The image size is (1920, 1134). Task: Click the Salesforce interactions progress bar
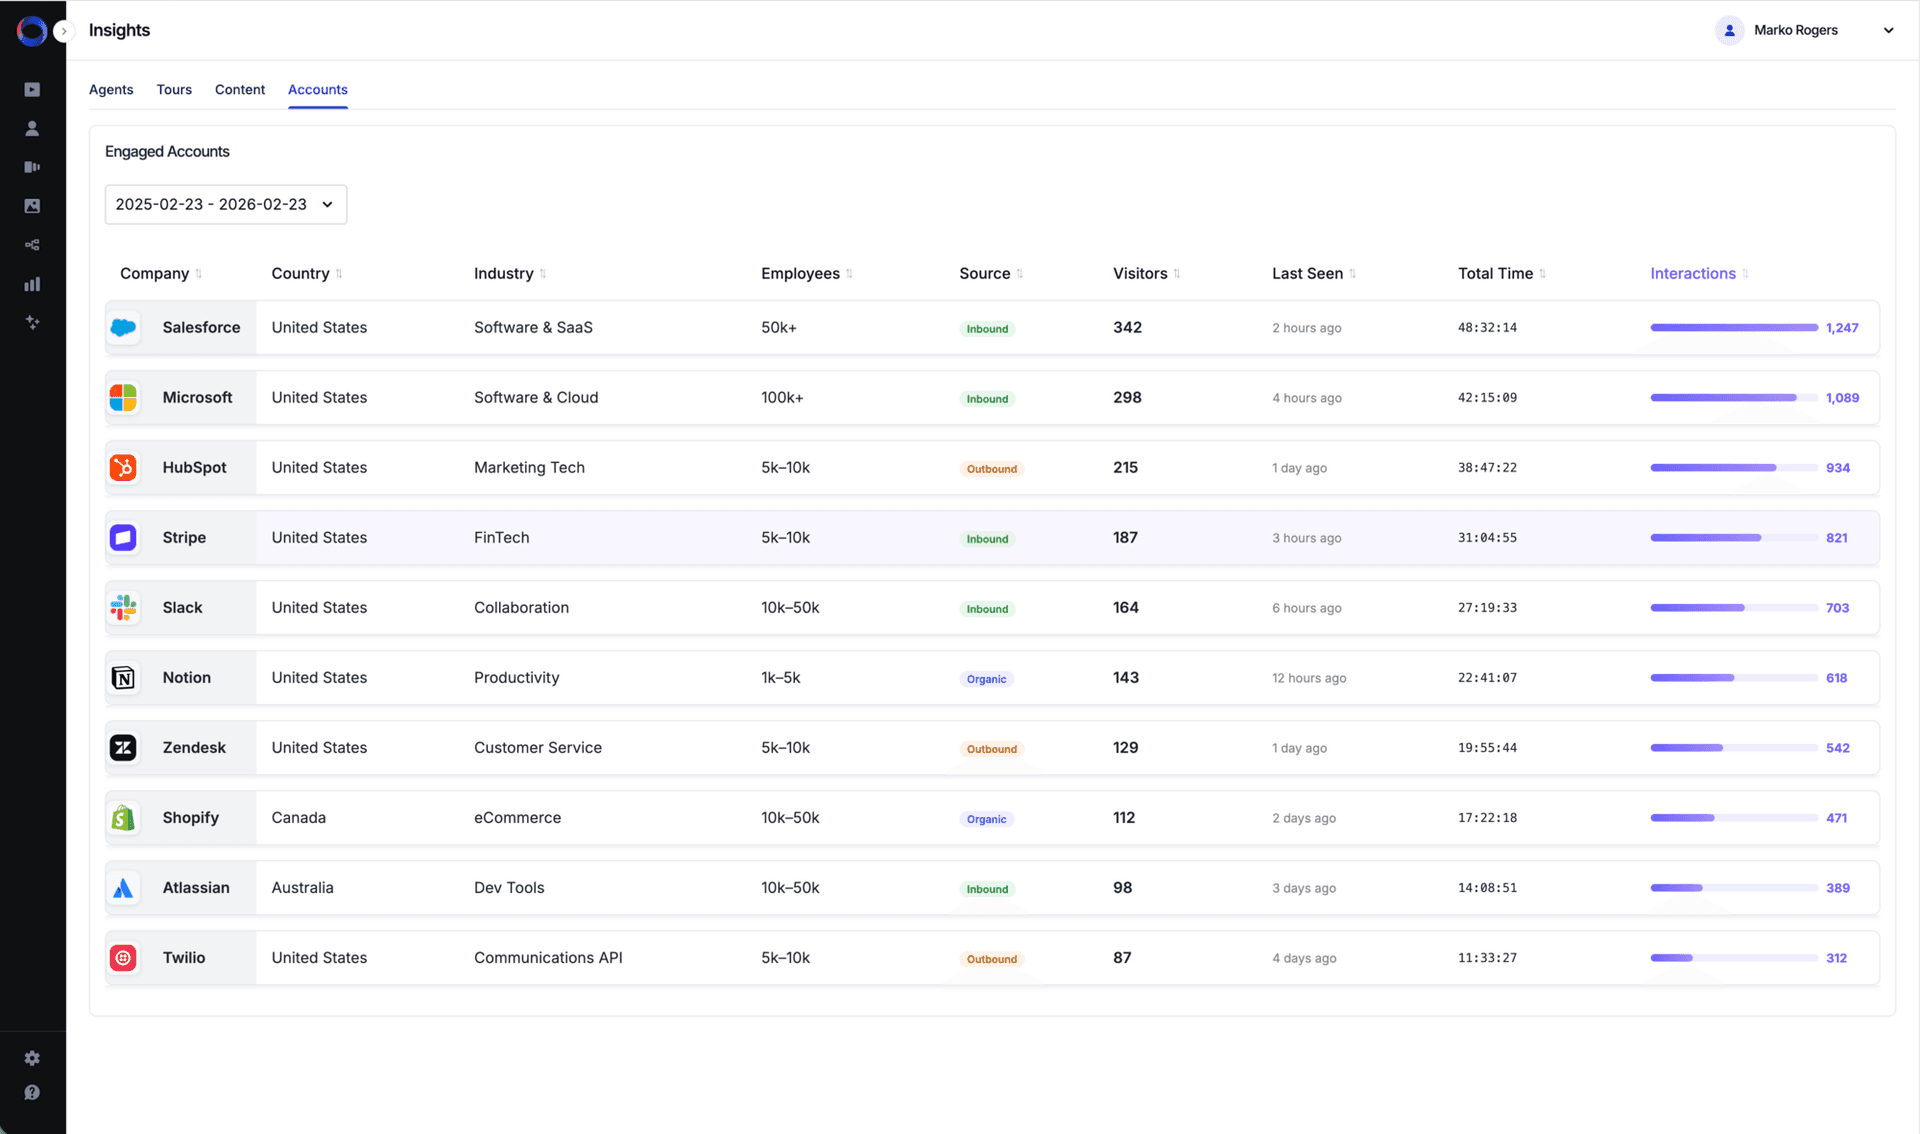1733,328
